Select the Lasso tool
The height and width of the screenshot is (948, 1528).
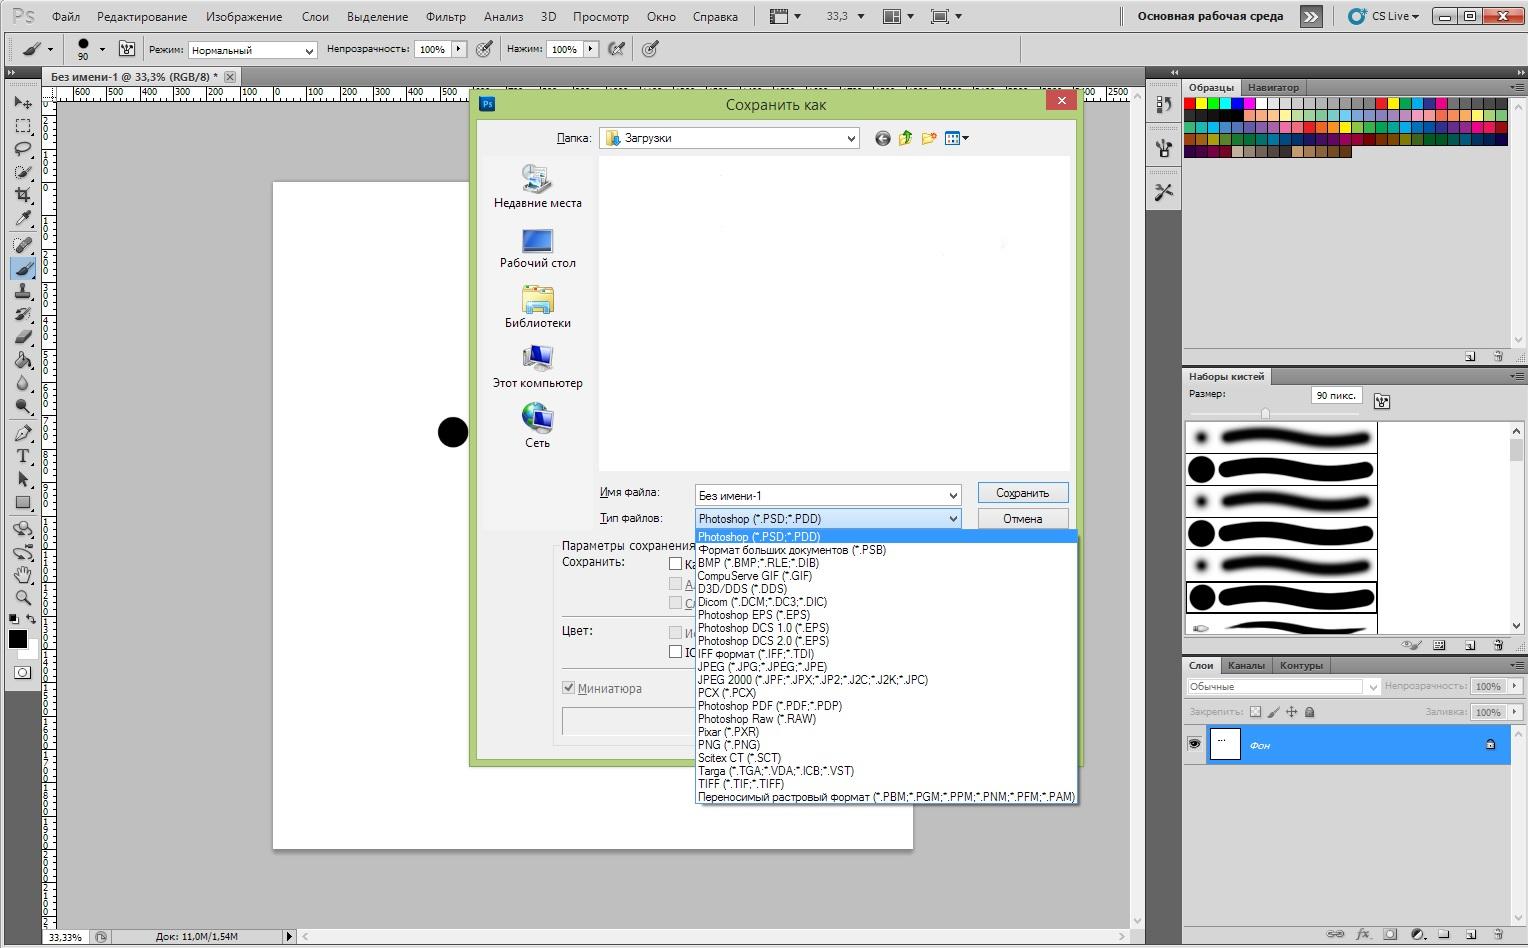tap(23, 149)
